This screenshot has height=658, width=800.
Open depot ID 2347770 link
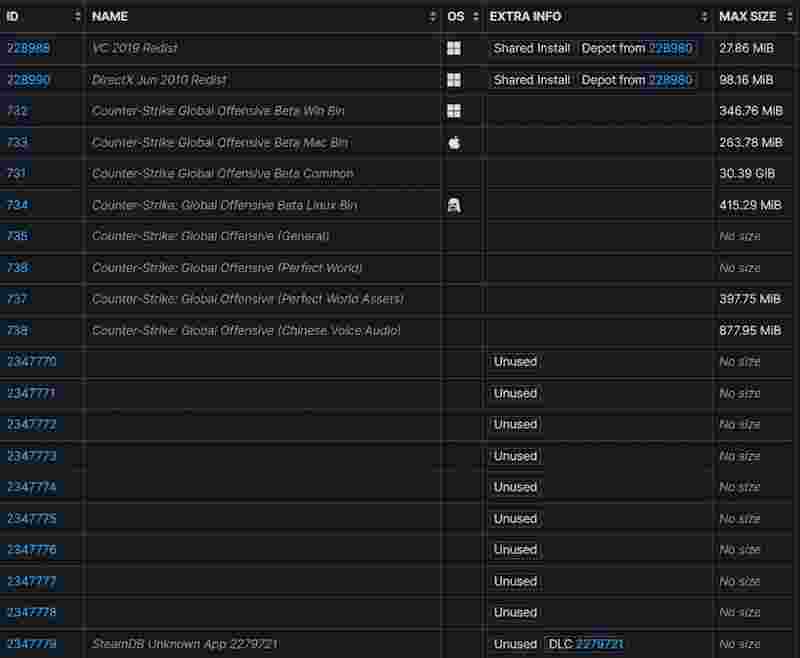click(32, 362)
